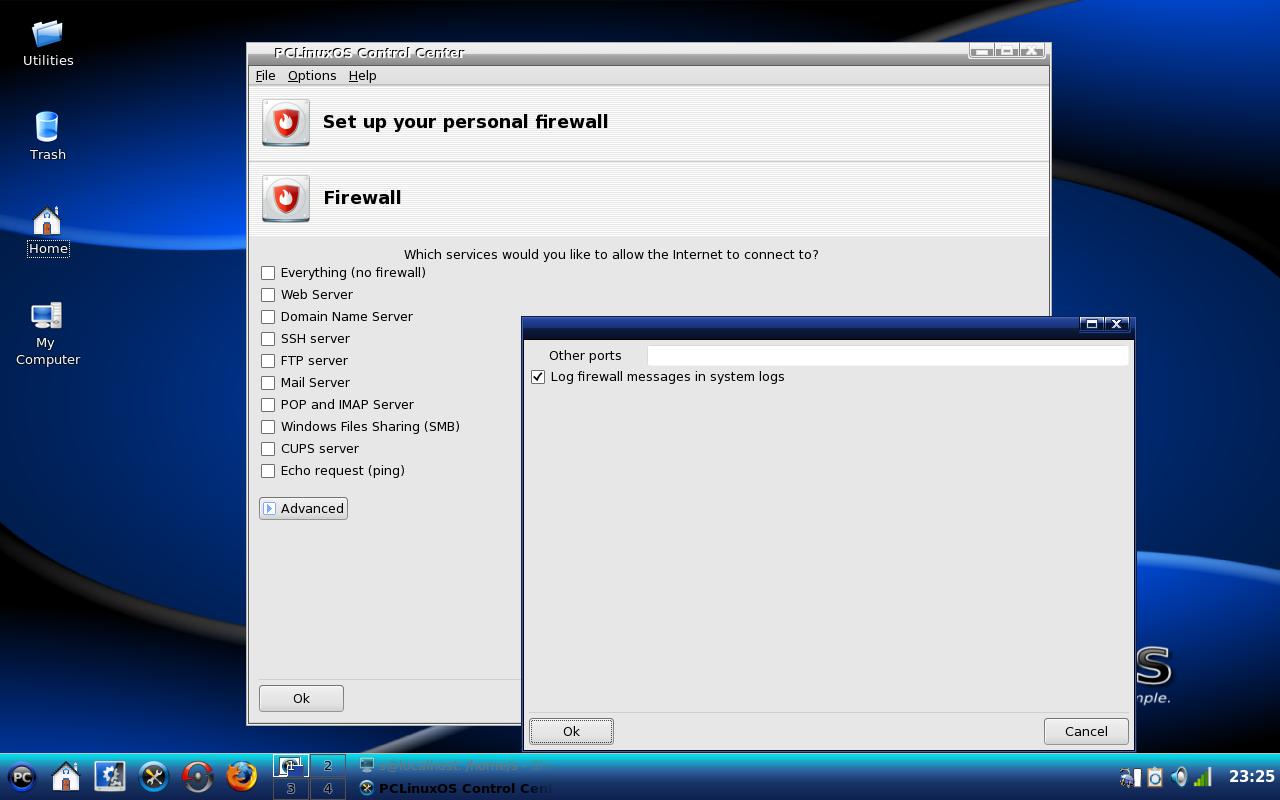Switch to virtual desktop 1
The image size is (1280, 800).
[x=291, y=766]
